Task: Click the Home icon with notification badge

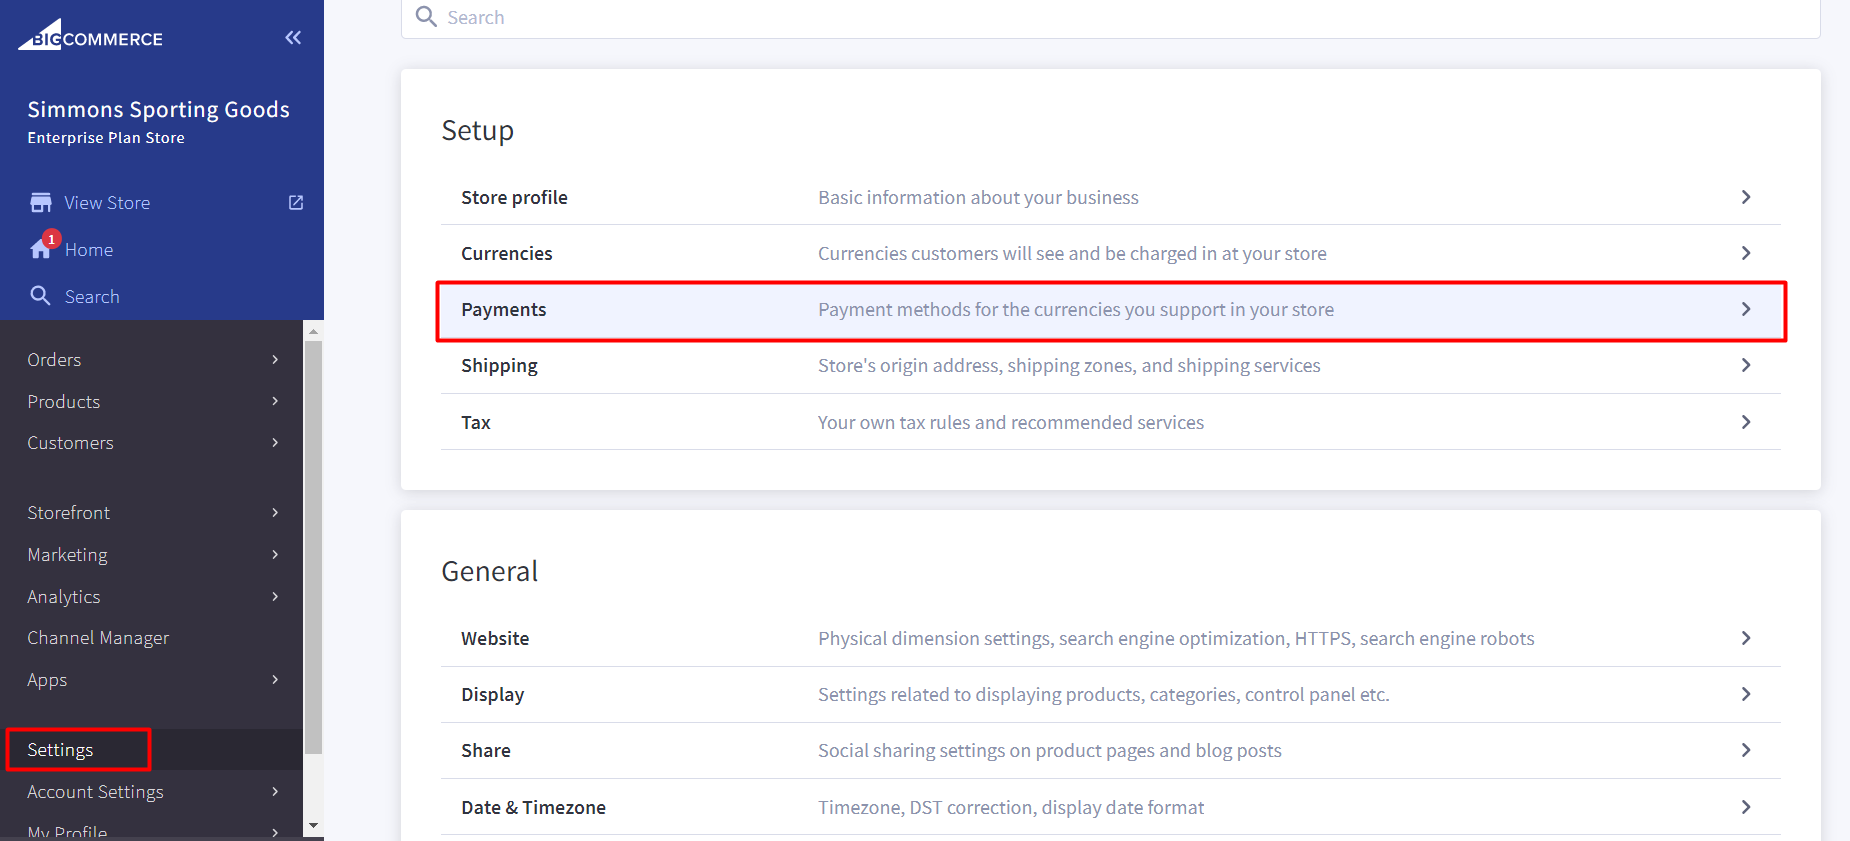Action: (42, 249)
